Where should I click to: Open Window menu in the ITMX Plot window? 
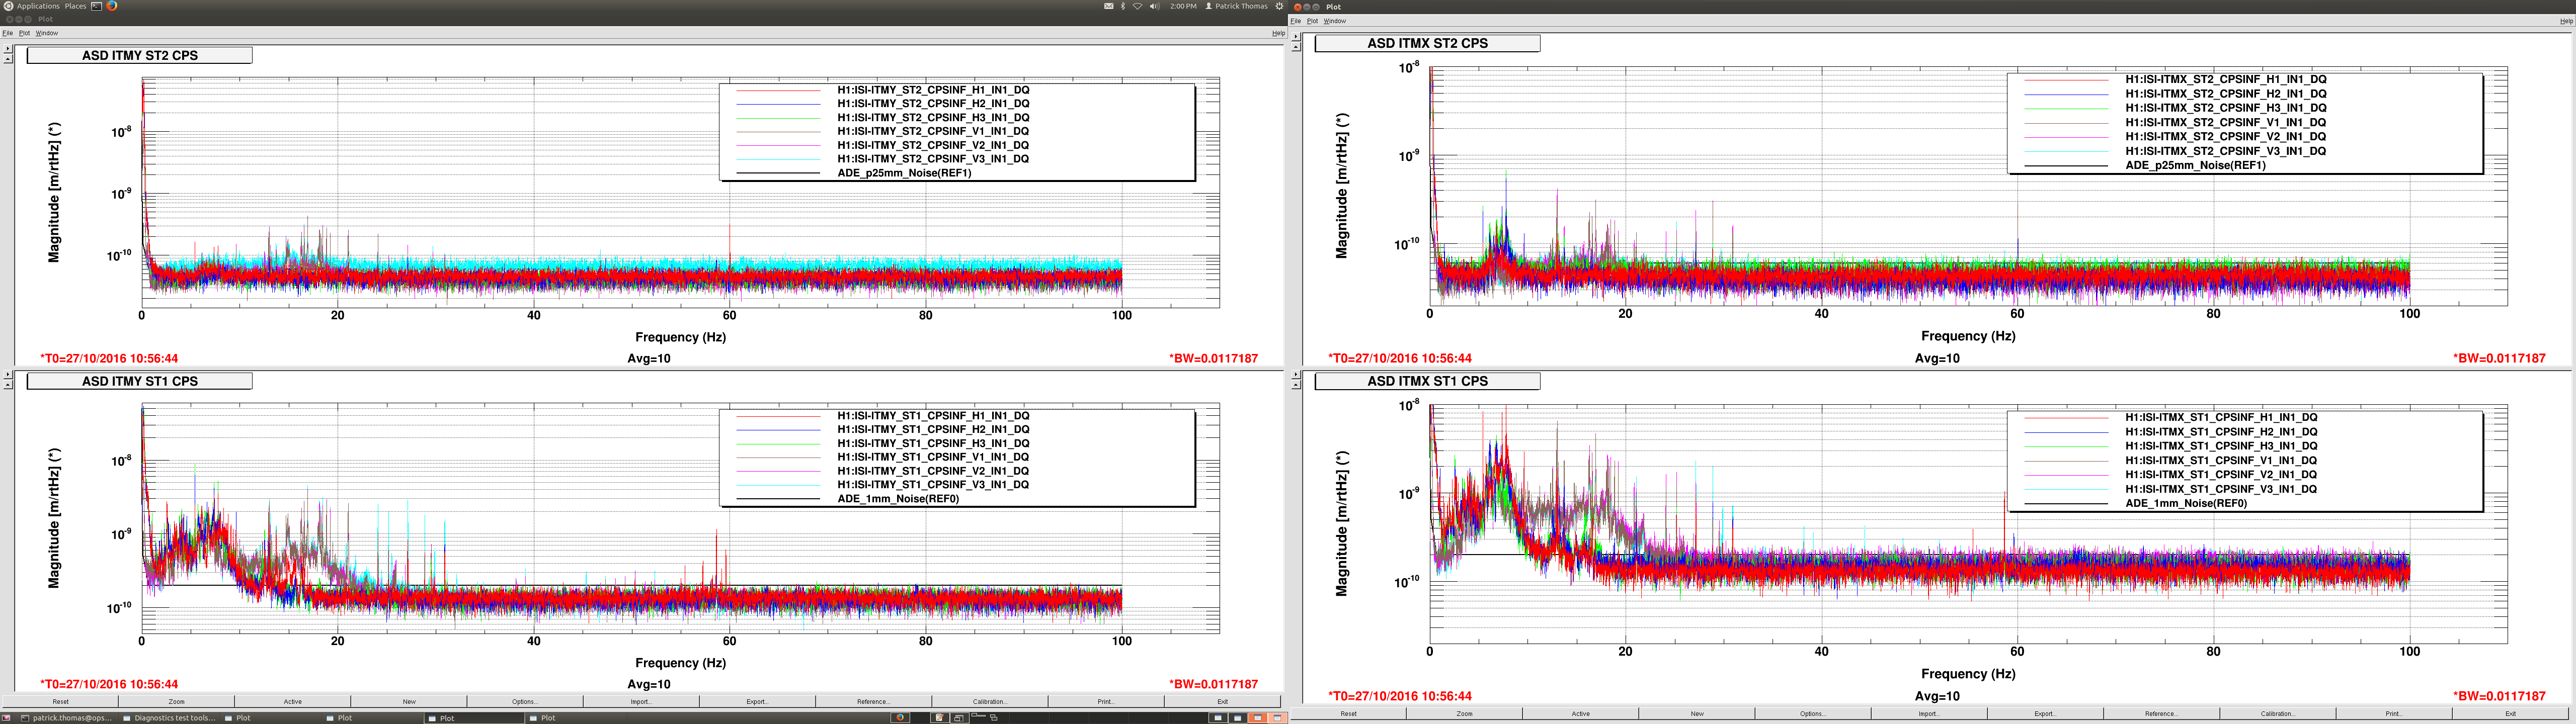[x=1335, y=21]
